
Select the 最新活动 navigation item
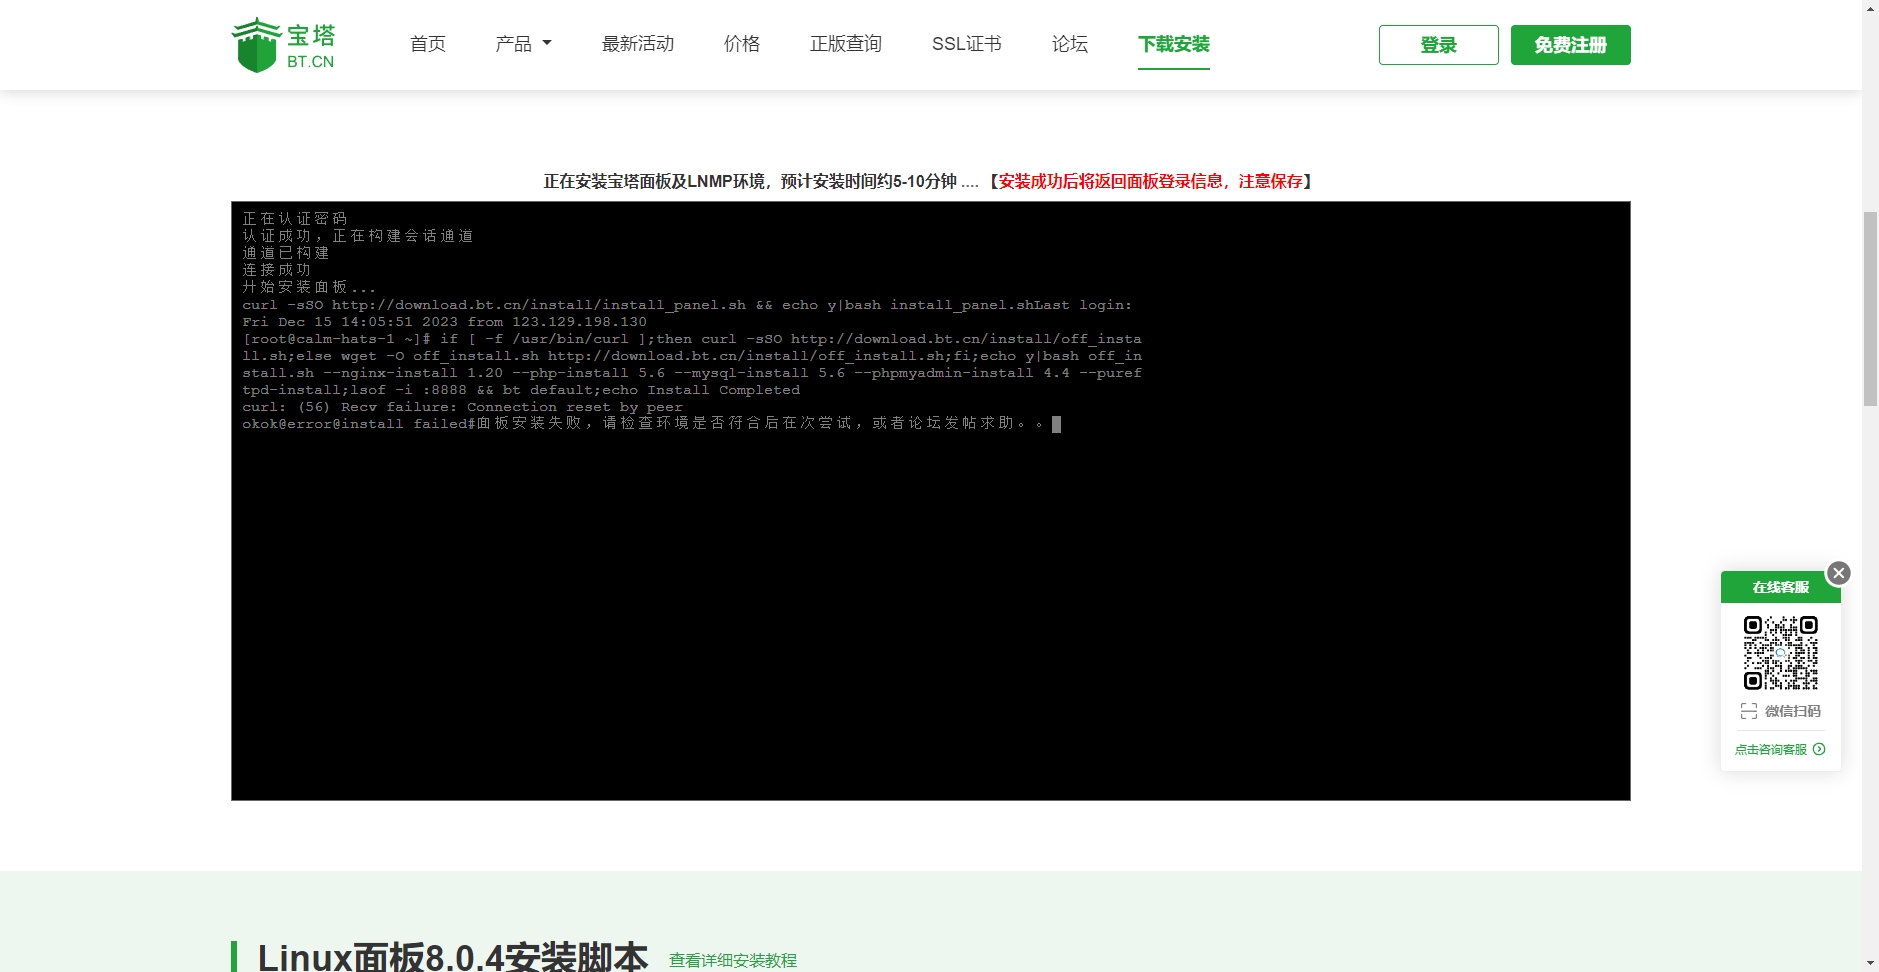coord(636,43)
